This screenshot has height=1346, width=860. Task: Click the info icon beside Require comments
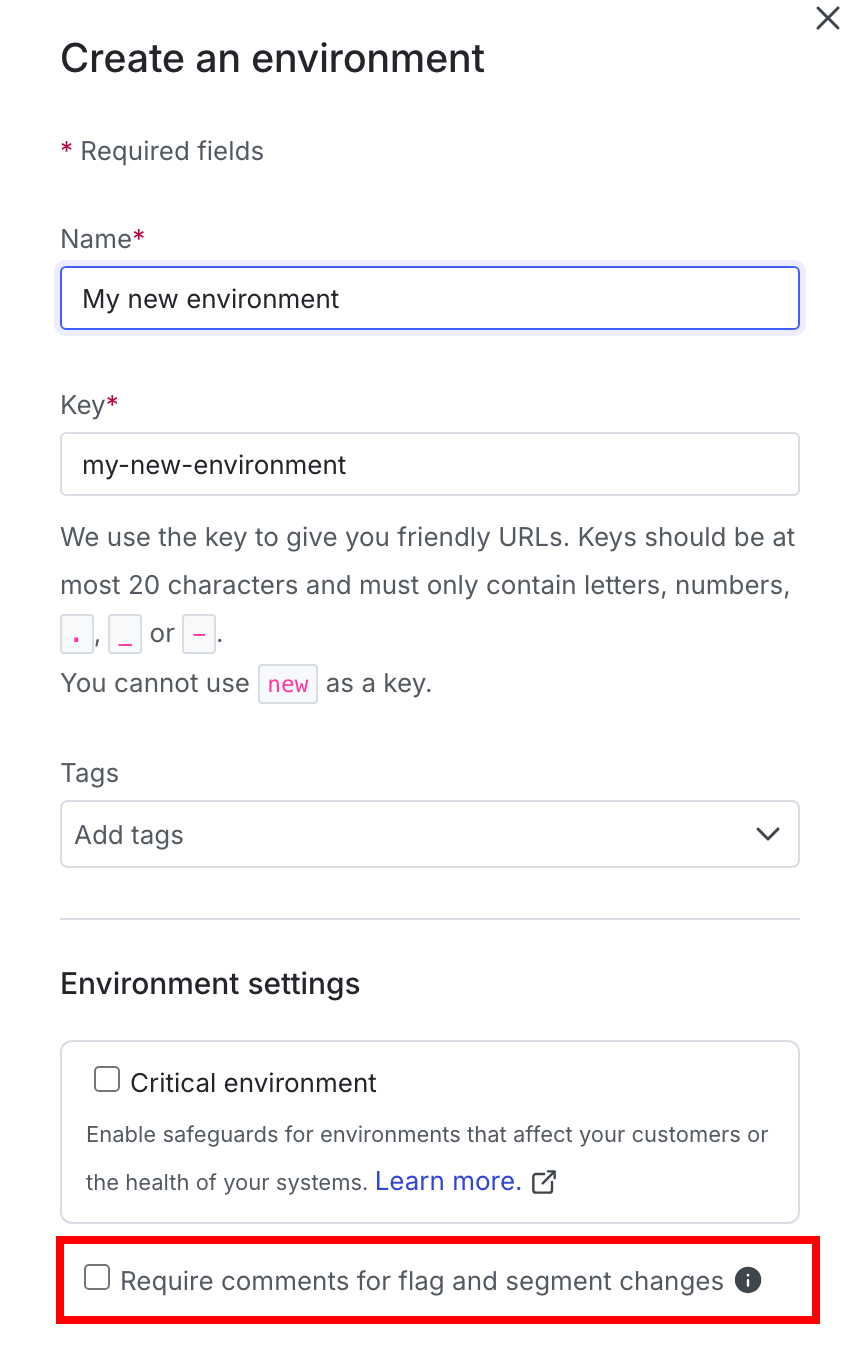pos(747,1280)
